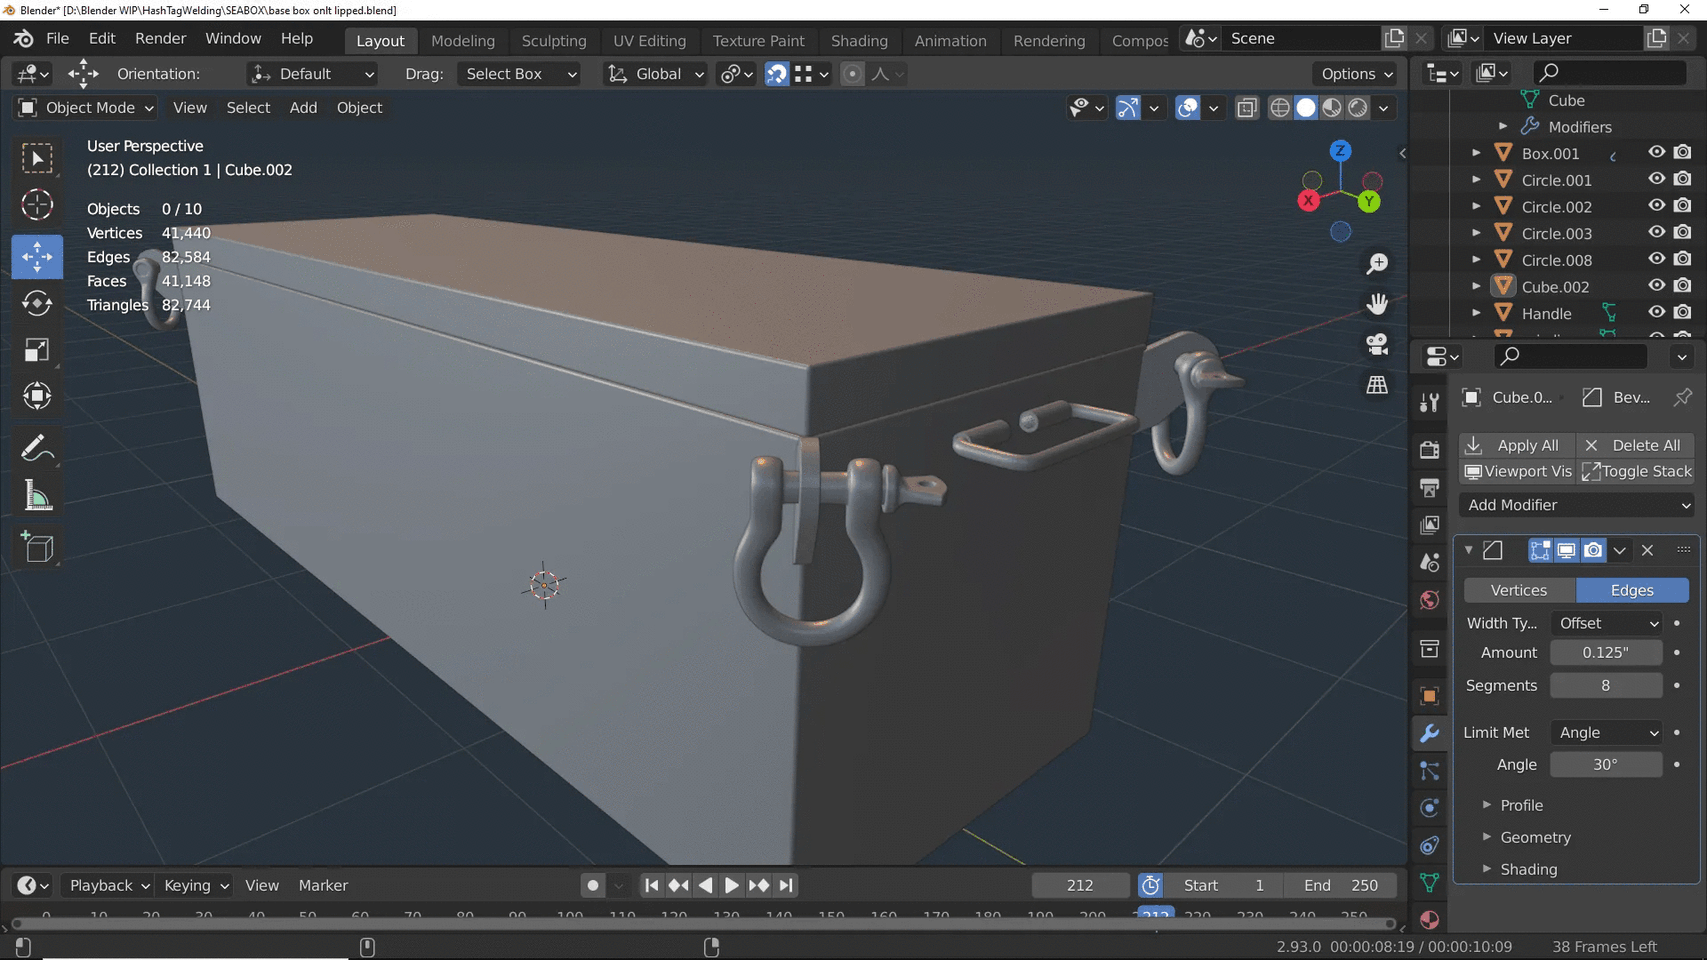The width and height of the screenshot is (1707, 960).
Task: Select the Measure tool
Action: (37, 495)
